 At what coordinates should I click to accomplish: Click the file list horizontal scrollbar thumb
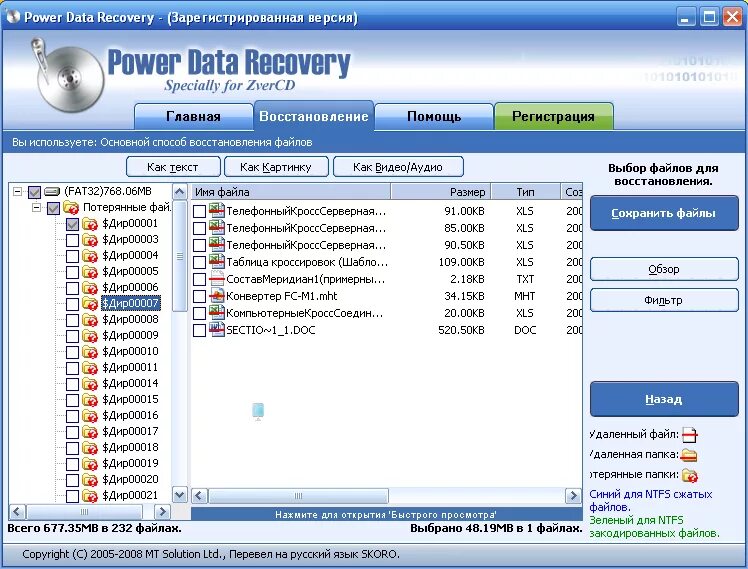point(299,496)
